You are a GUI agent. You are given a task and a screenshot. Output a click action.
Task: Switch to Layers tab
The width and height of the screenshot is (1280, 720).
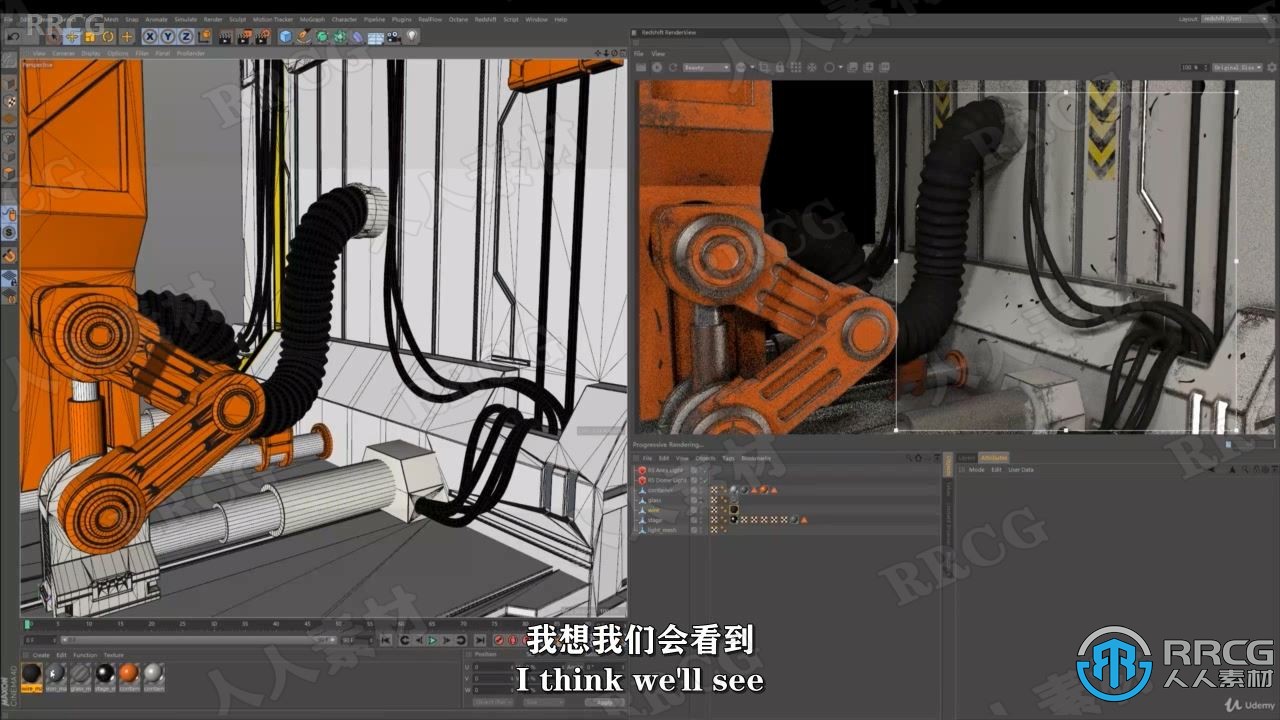point(967,458)
